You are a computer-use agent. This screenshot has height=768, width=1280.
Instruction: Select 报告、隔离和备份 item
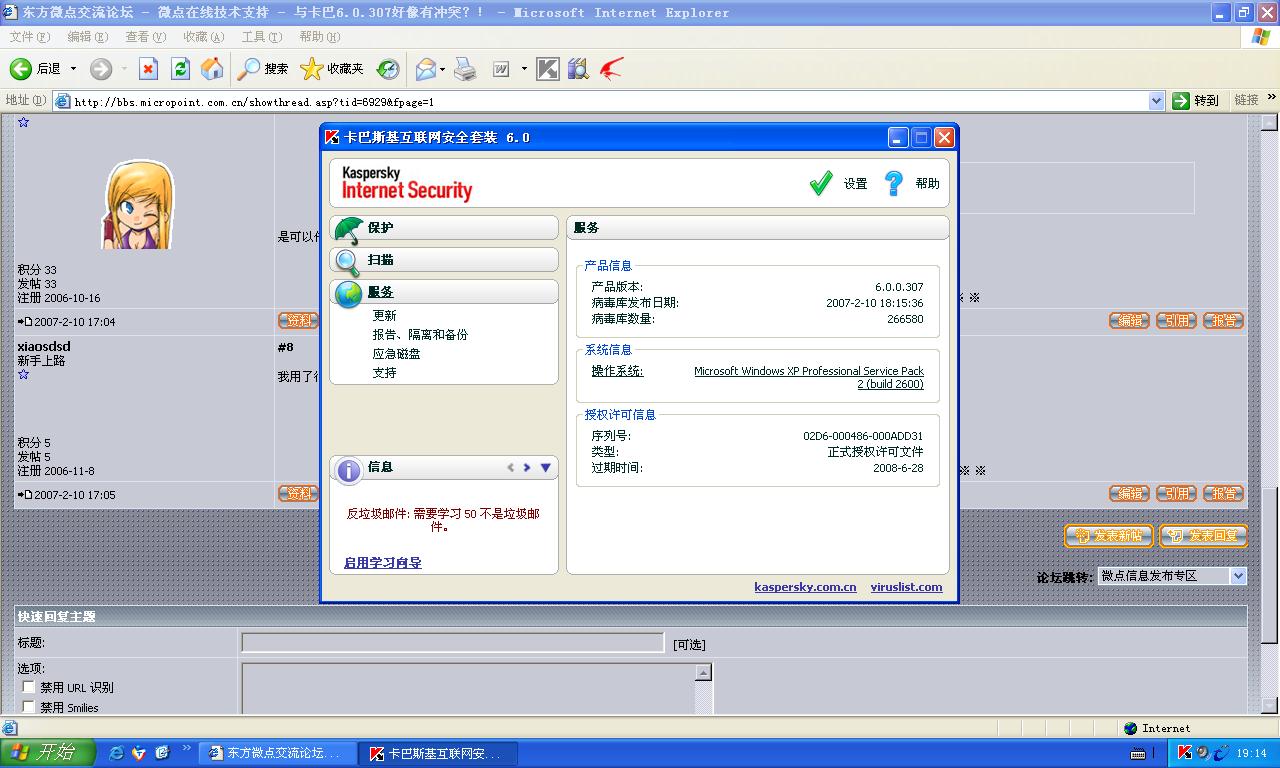pyautogui.click(x=420, y=335)
